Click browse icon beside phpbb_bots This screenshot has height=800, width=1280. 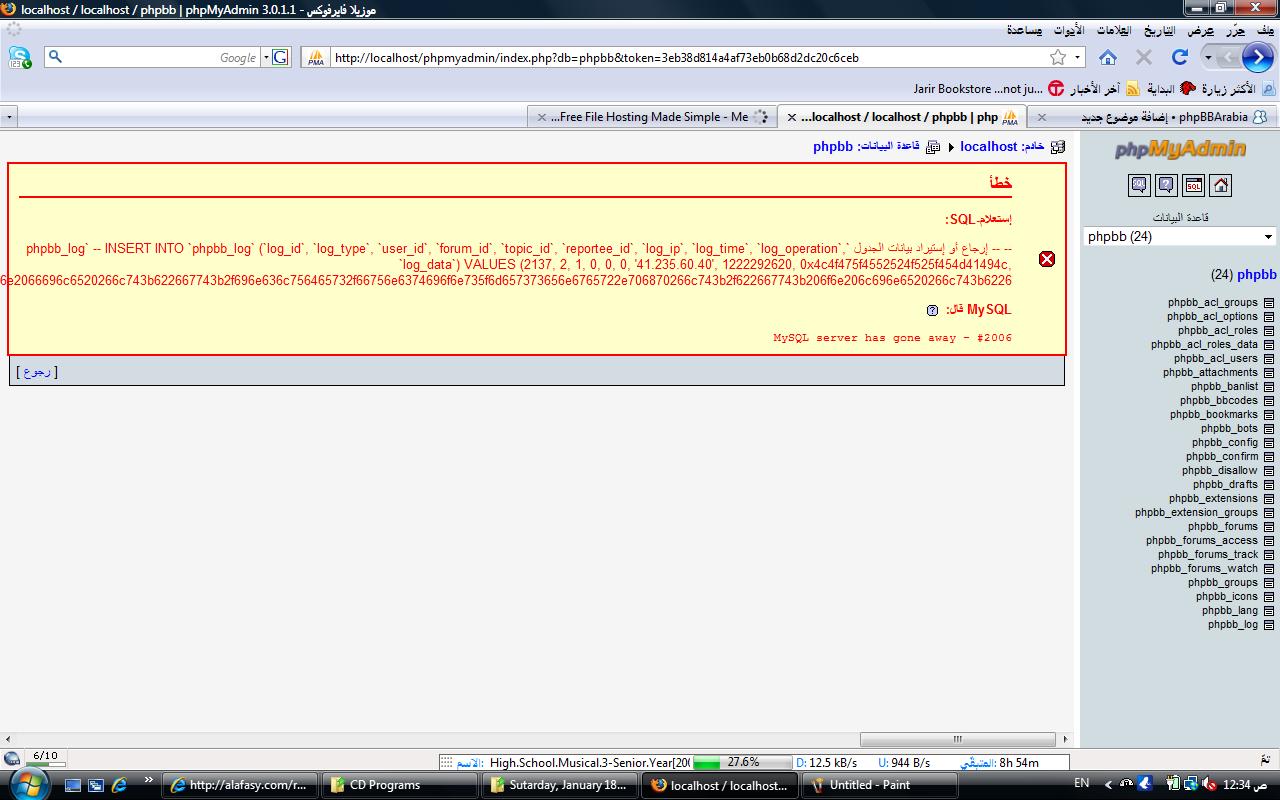pos(1268,429)
